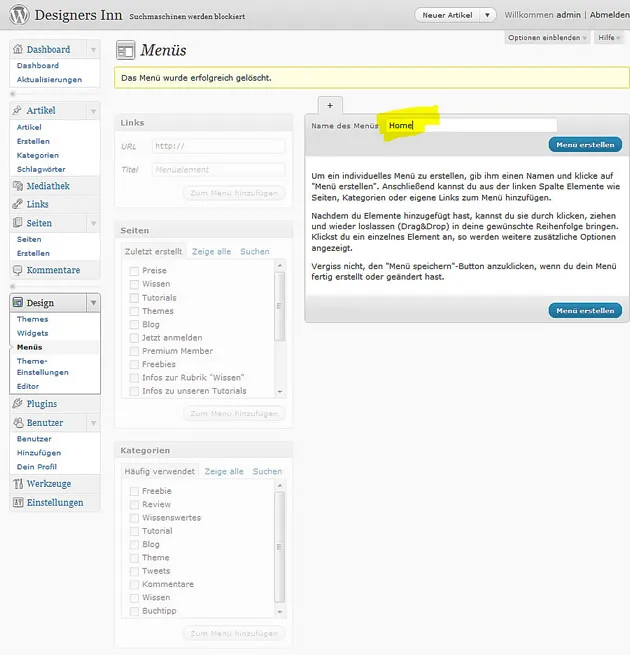Click the Seiten list scrollbar thumb
630x655 pixels.
tap(280, 306)
